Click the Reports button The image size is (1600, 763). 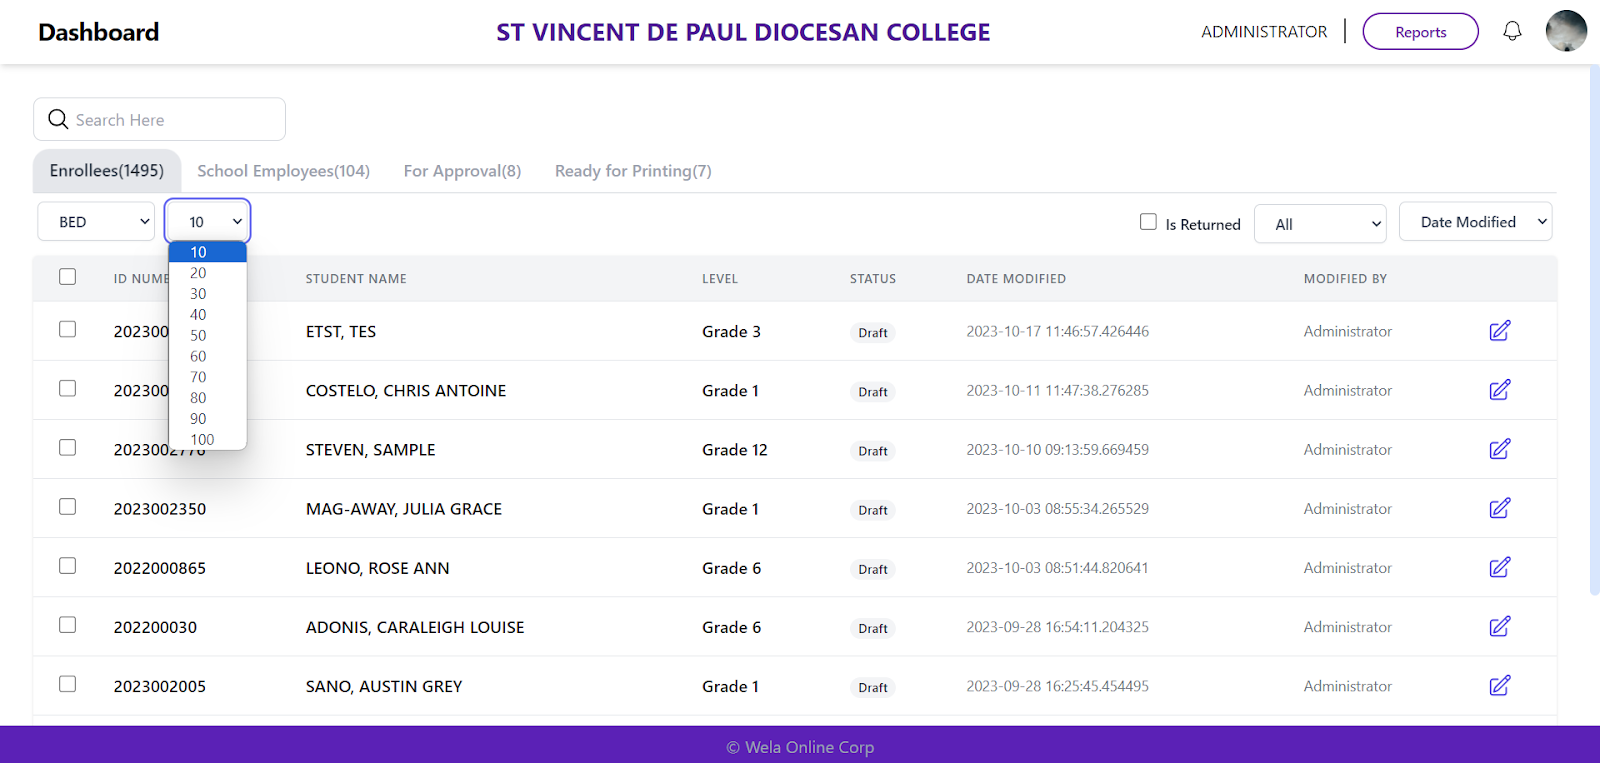[1420, 32]
